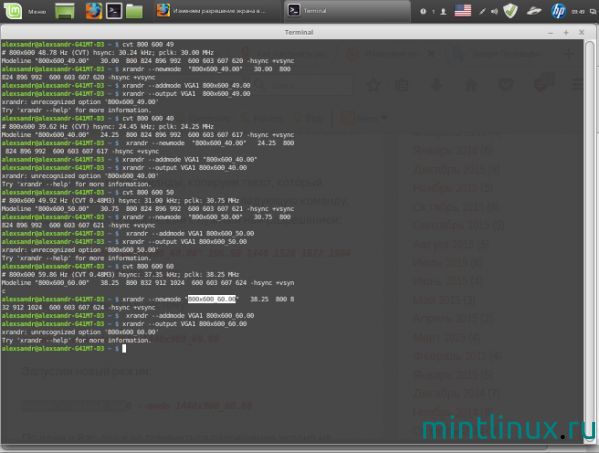Viewport: 599px width, 453px height.
Task: Click the terminal vertical scrollbar
Action: click(x=589, y=241)
